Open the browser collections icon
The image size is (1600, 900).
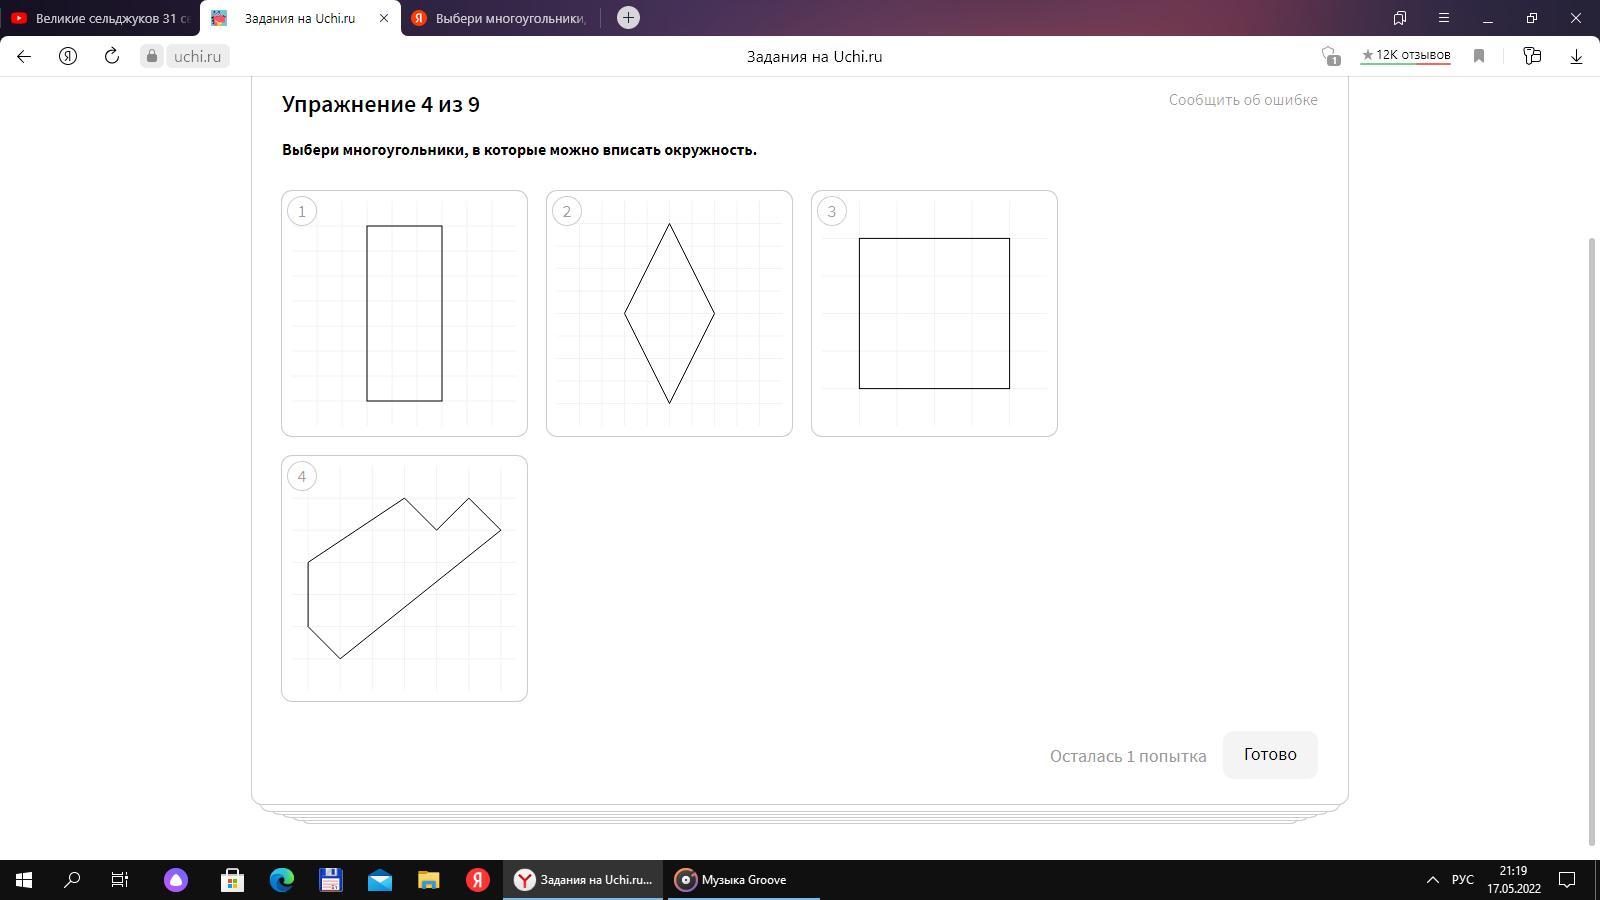pyautogui.click(x=1532, y=56)
